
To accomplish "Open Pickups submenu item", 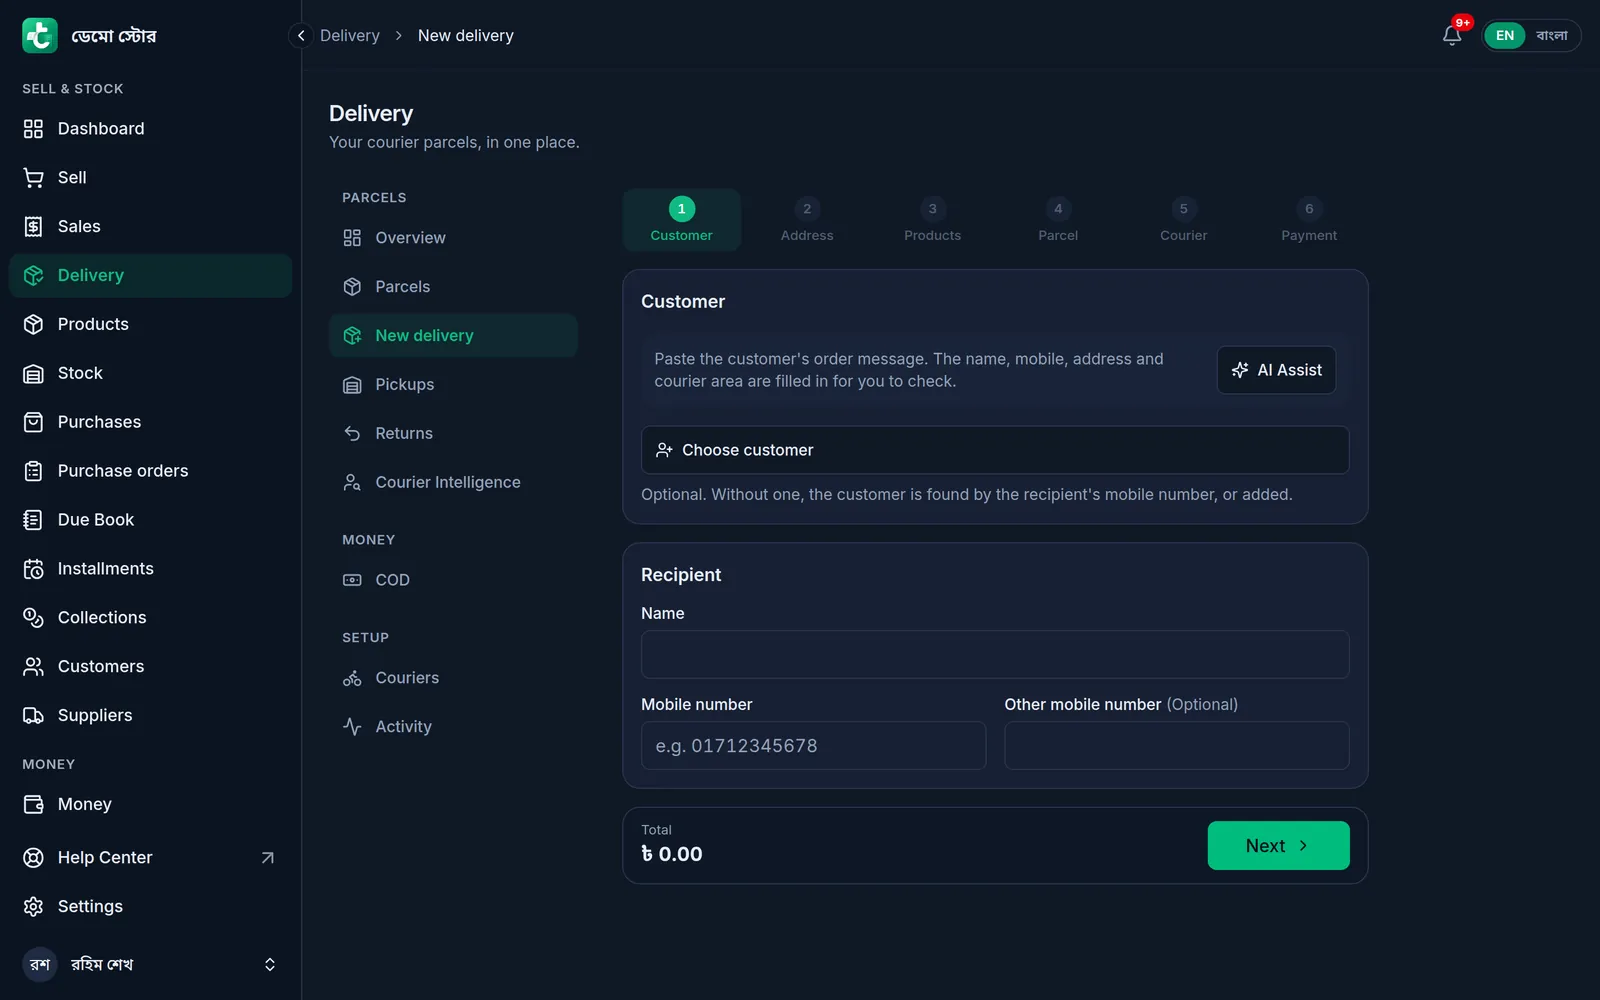I will point(454,385).
